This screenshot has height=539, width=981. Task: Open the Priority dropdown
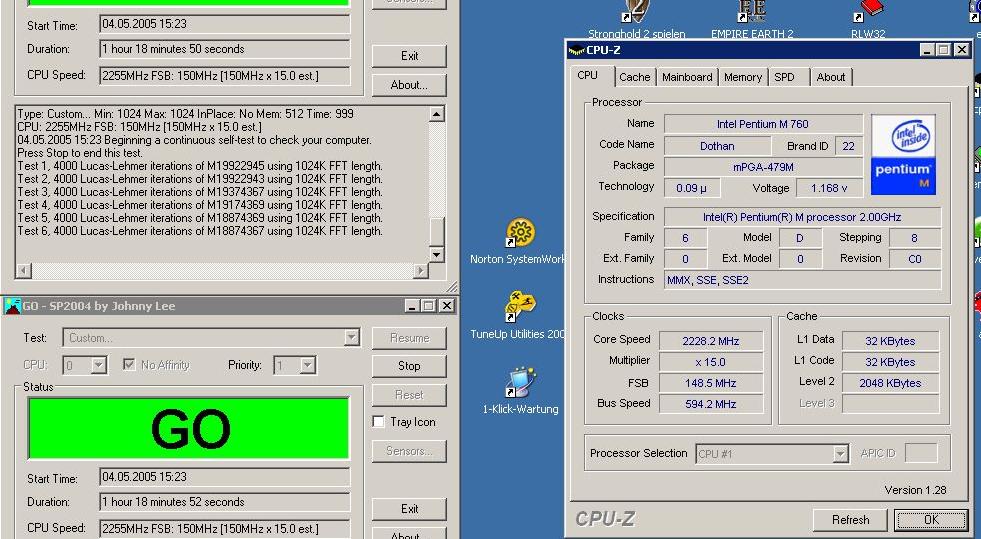tap(307, 365)
